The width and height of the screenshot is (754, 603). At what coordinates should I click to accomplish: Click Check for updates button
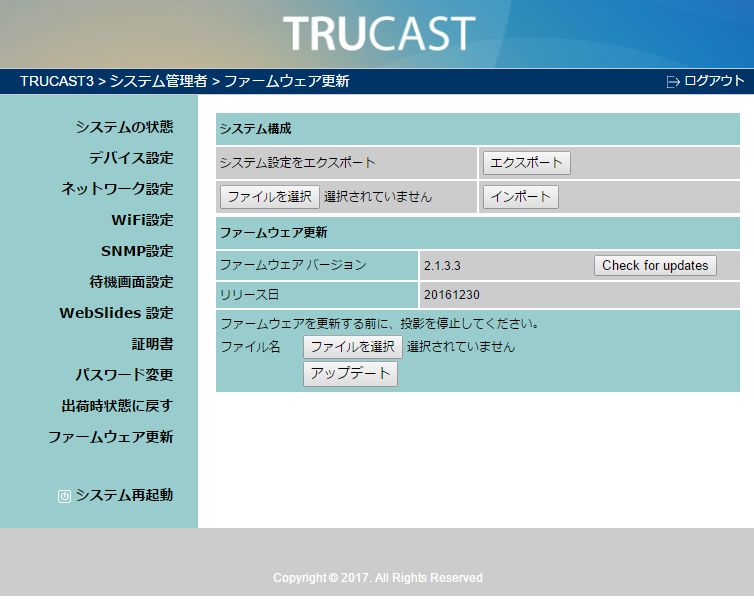pos(655,265)
